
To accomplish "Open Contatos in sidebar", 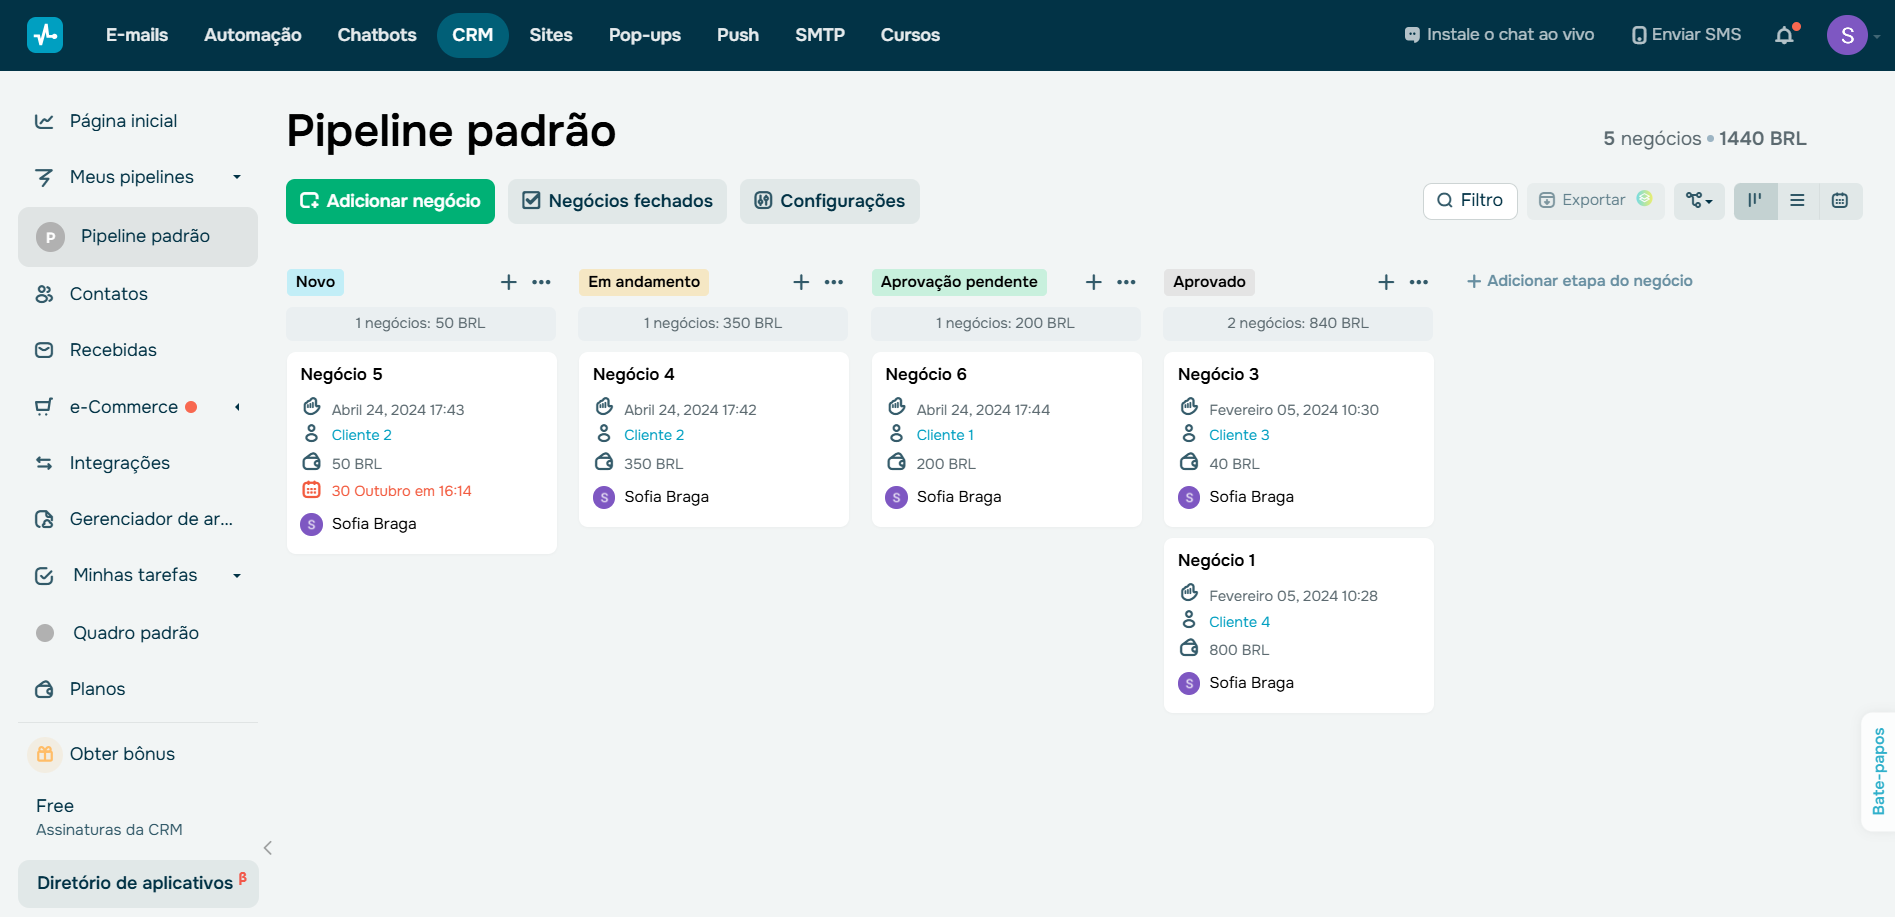I will [108, 294].
